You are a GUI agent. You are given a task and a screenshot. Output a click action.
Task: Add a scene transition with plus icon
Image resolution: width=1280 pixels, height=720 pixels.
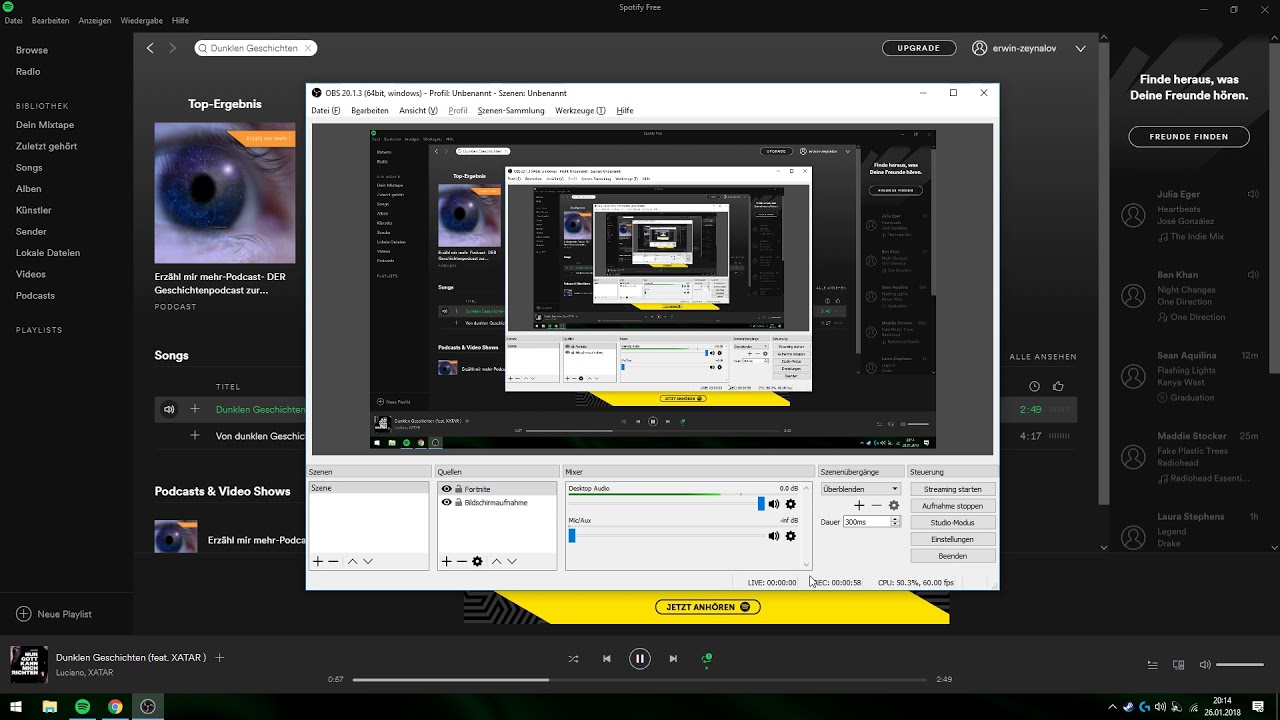coord(859,505)
